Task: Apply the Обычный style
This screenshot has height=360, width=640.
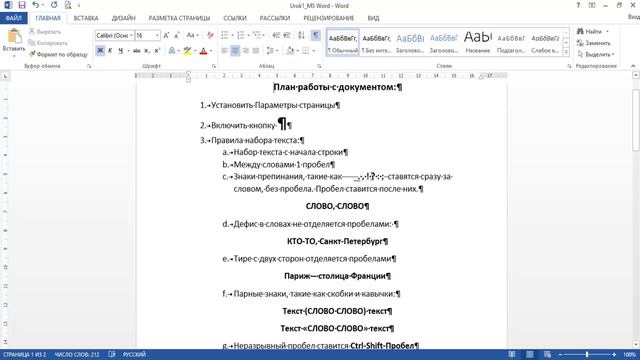Action: pyautogui.click(x=343, y=42)
